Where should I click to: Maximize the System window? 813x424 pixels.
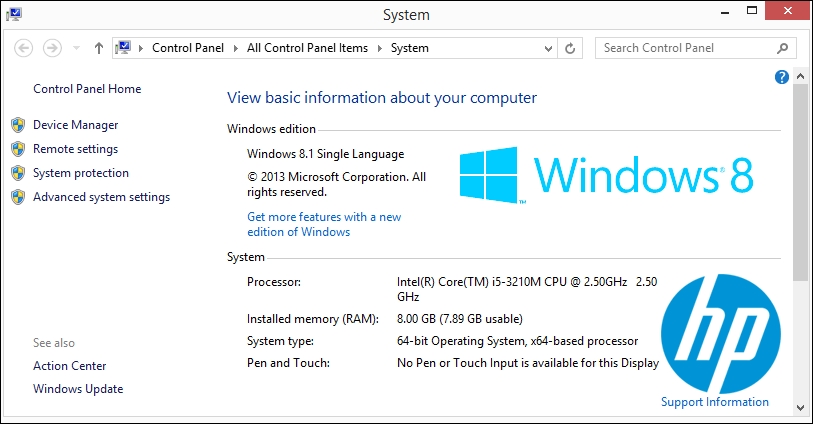click(752, 10)
